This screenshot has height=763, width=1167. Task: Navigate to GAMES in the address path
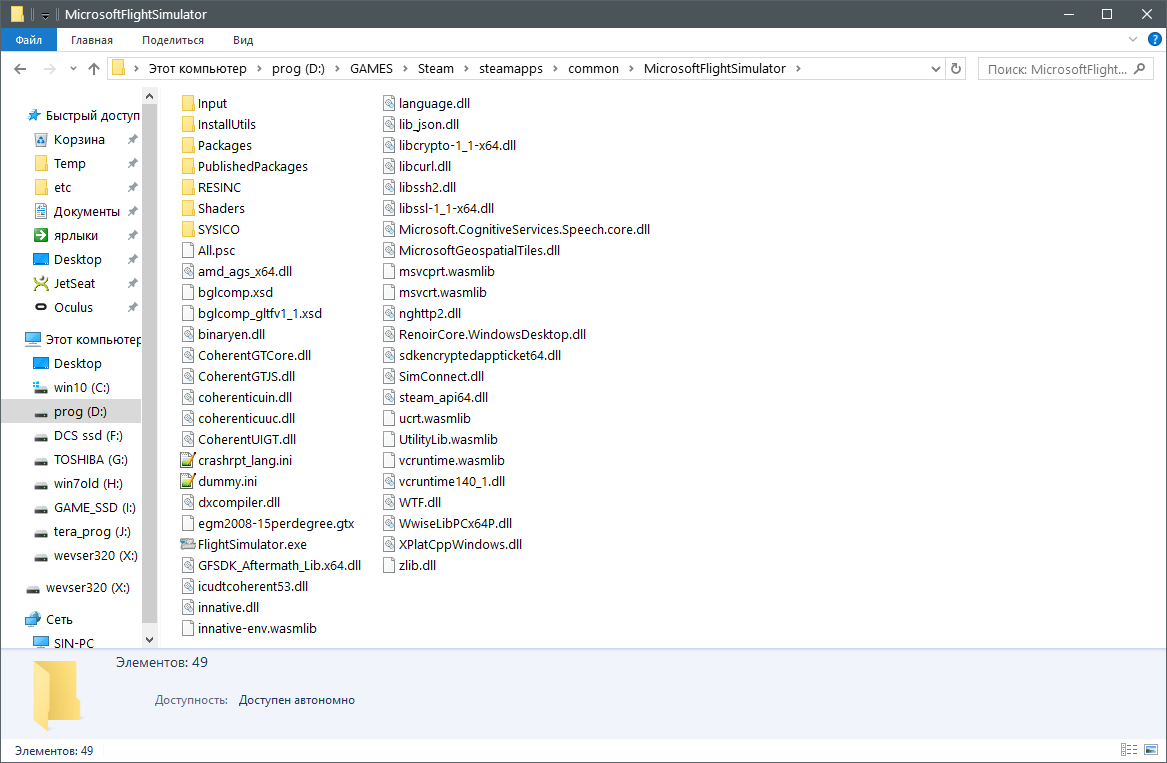pyautogui.click(x=371, y=68)
